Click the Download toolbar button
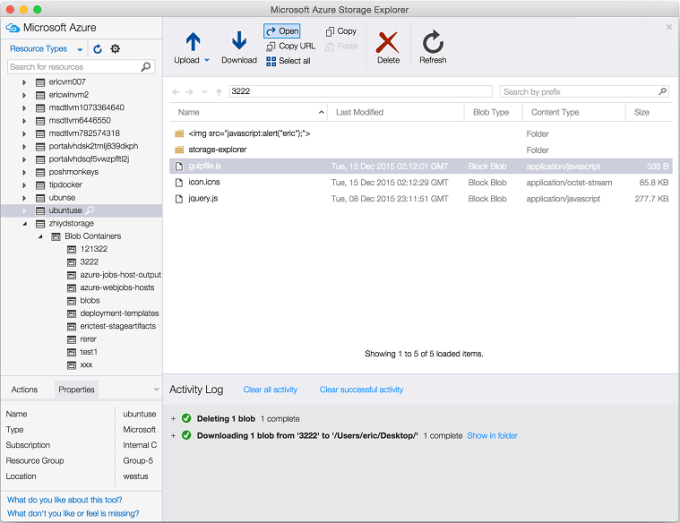Viewport: 680px width, 523px height. tap(239, 48)
